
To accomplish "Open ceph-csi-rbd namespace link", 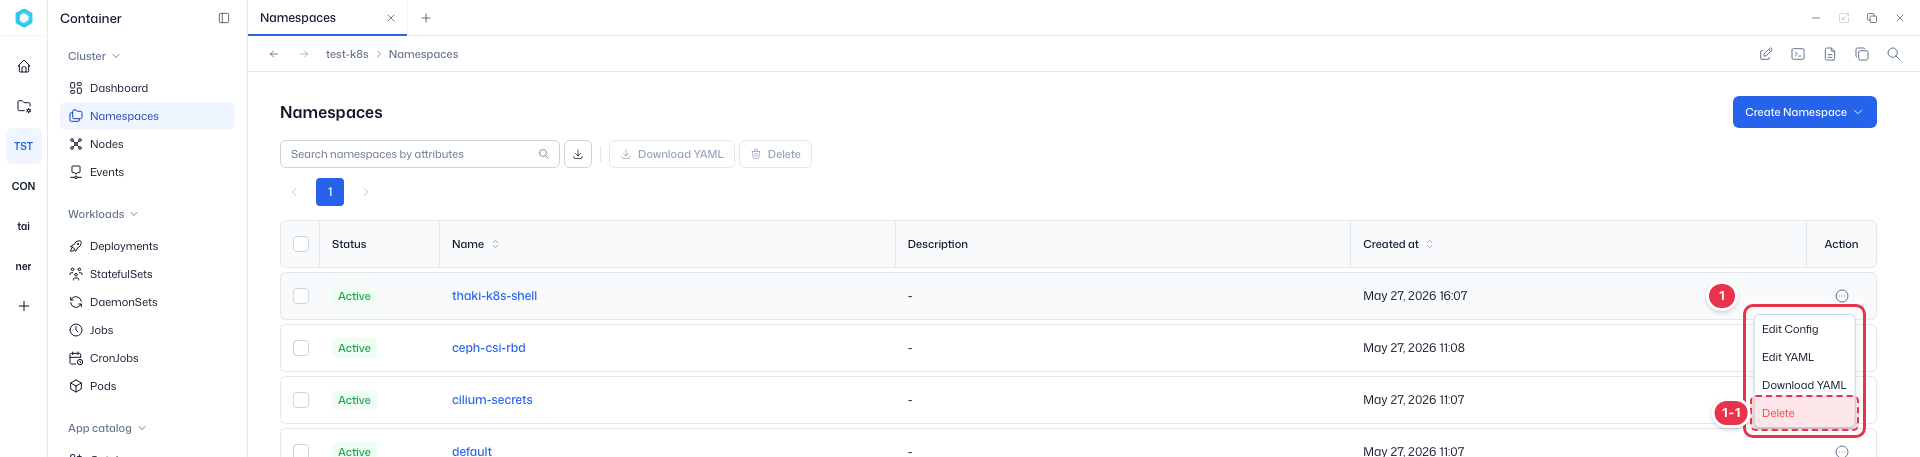I will click(488, 348).
